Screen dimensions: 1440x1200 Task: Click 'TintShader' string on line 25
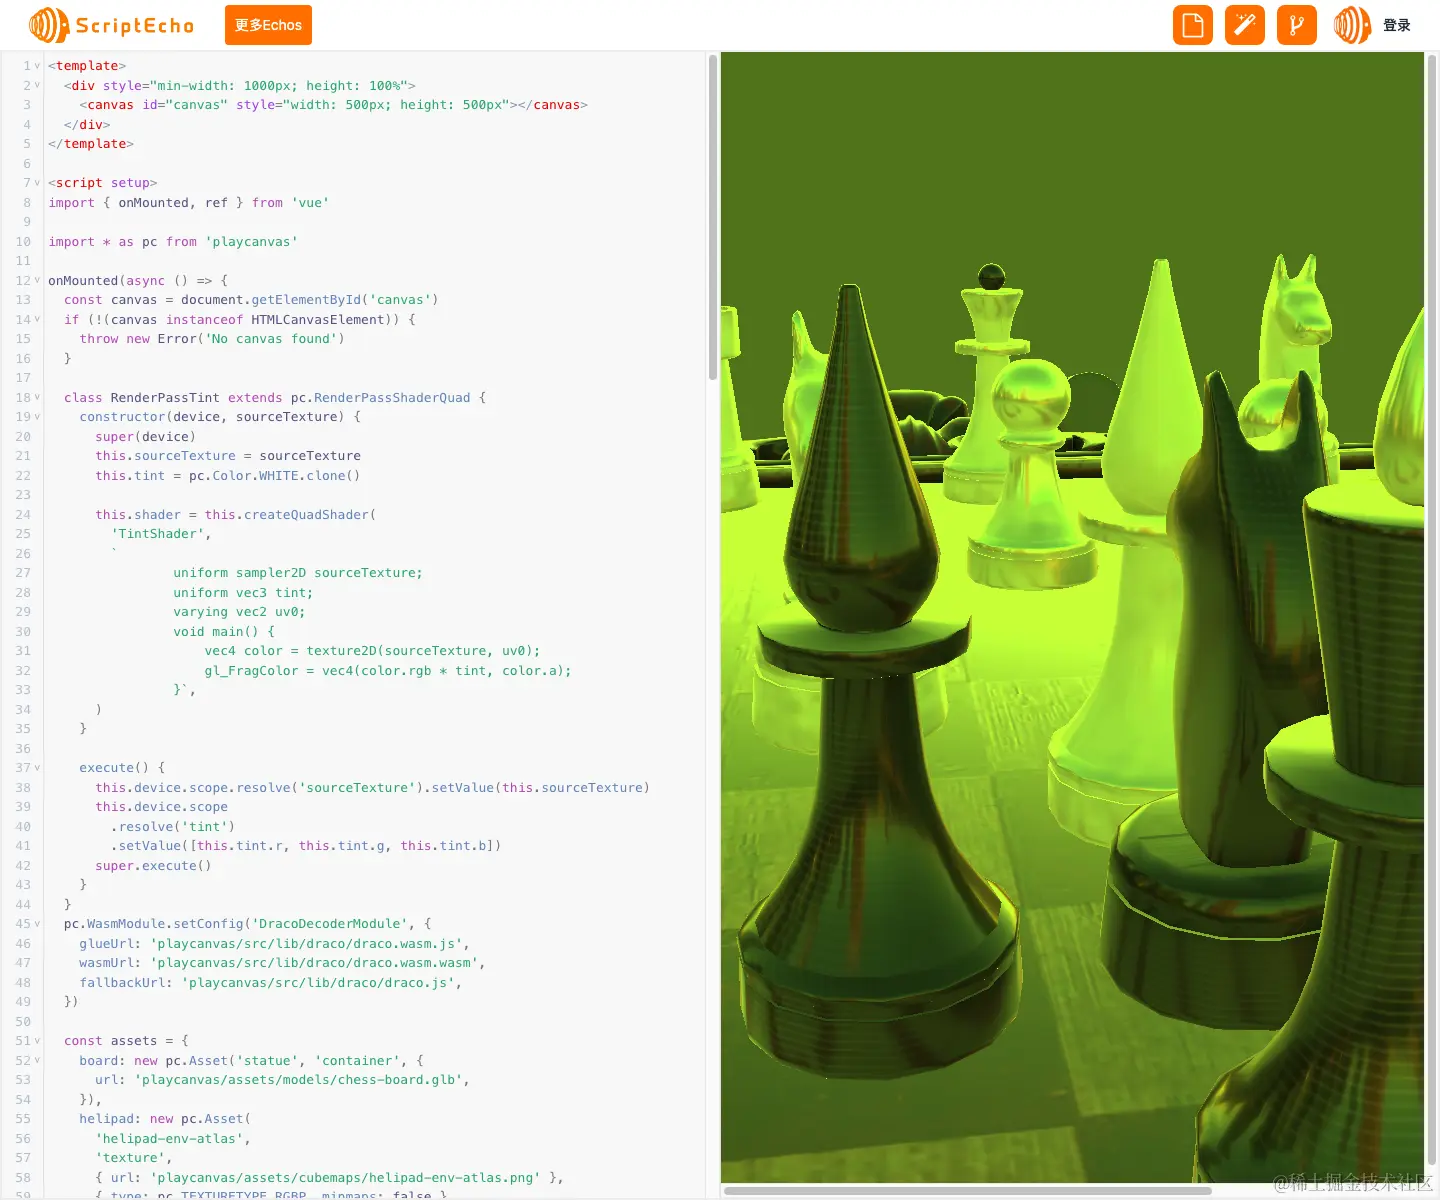(158, 534)
